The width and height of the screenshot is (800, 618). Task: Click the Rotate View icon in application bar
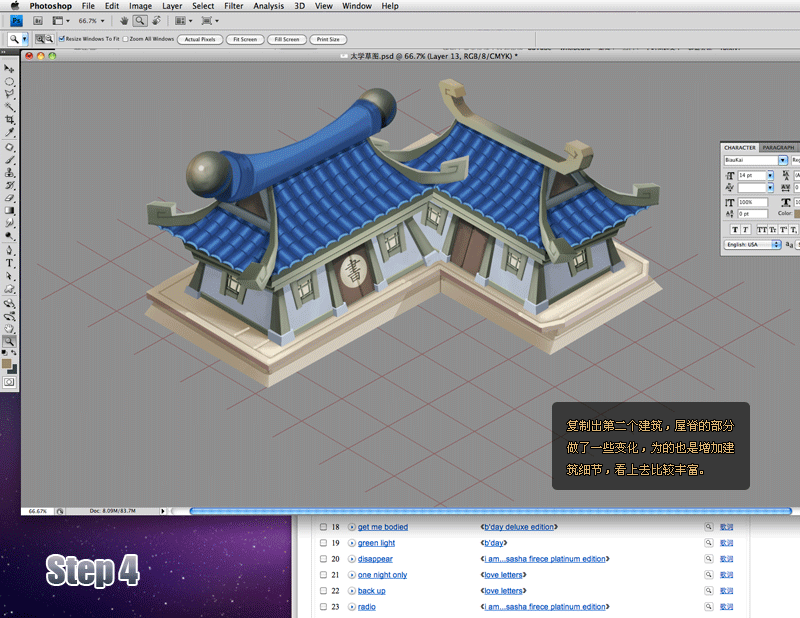tap(157, 21)
